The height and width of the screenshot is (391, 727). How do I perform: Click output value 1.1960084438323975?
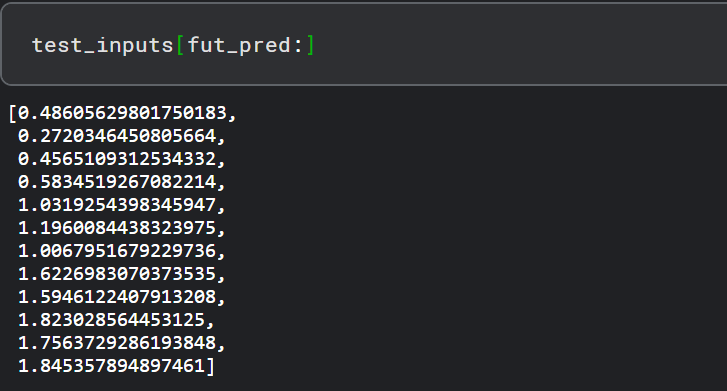click(117, 228)
